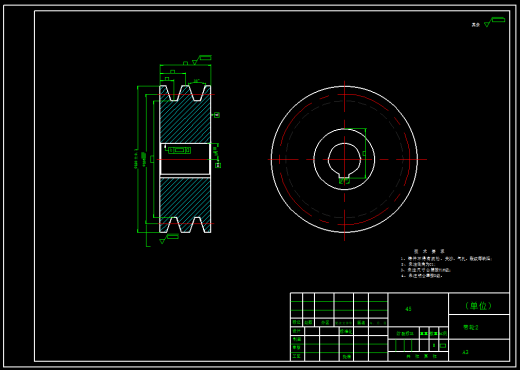Select the hub circle around the bore
The height and width of the screenshot is (370, 520).
344,159
